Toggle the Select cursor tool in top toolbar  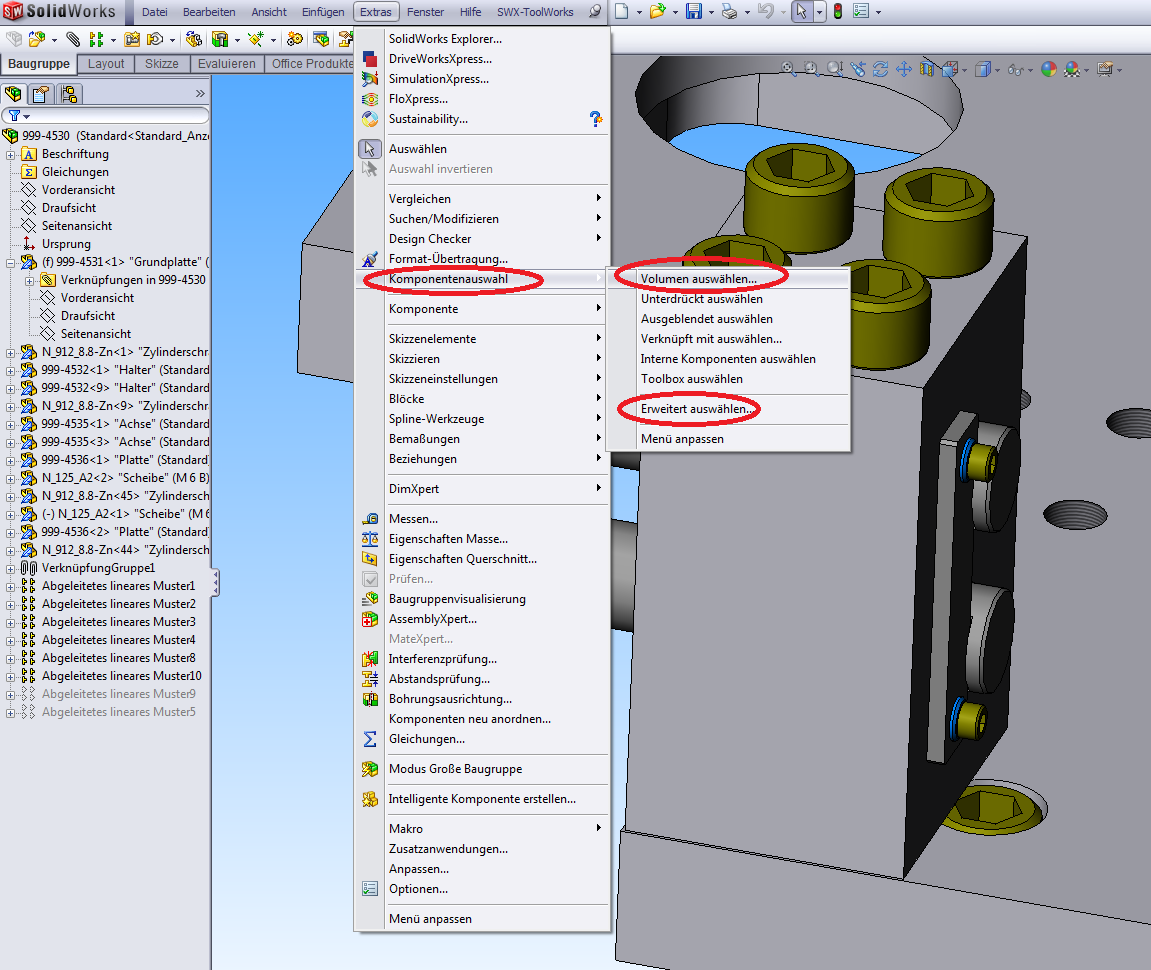802,11
